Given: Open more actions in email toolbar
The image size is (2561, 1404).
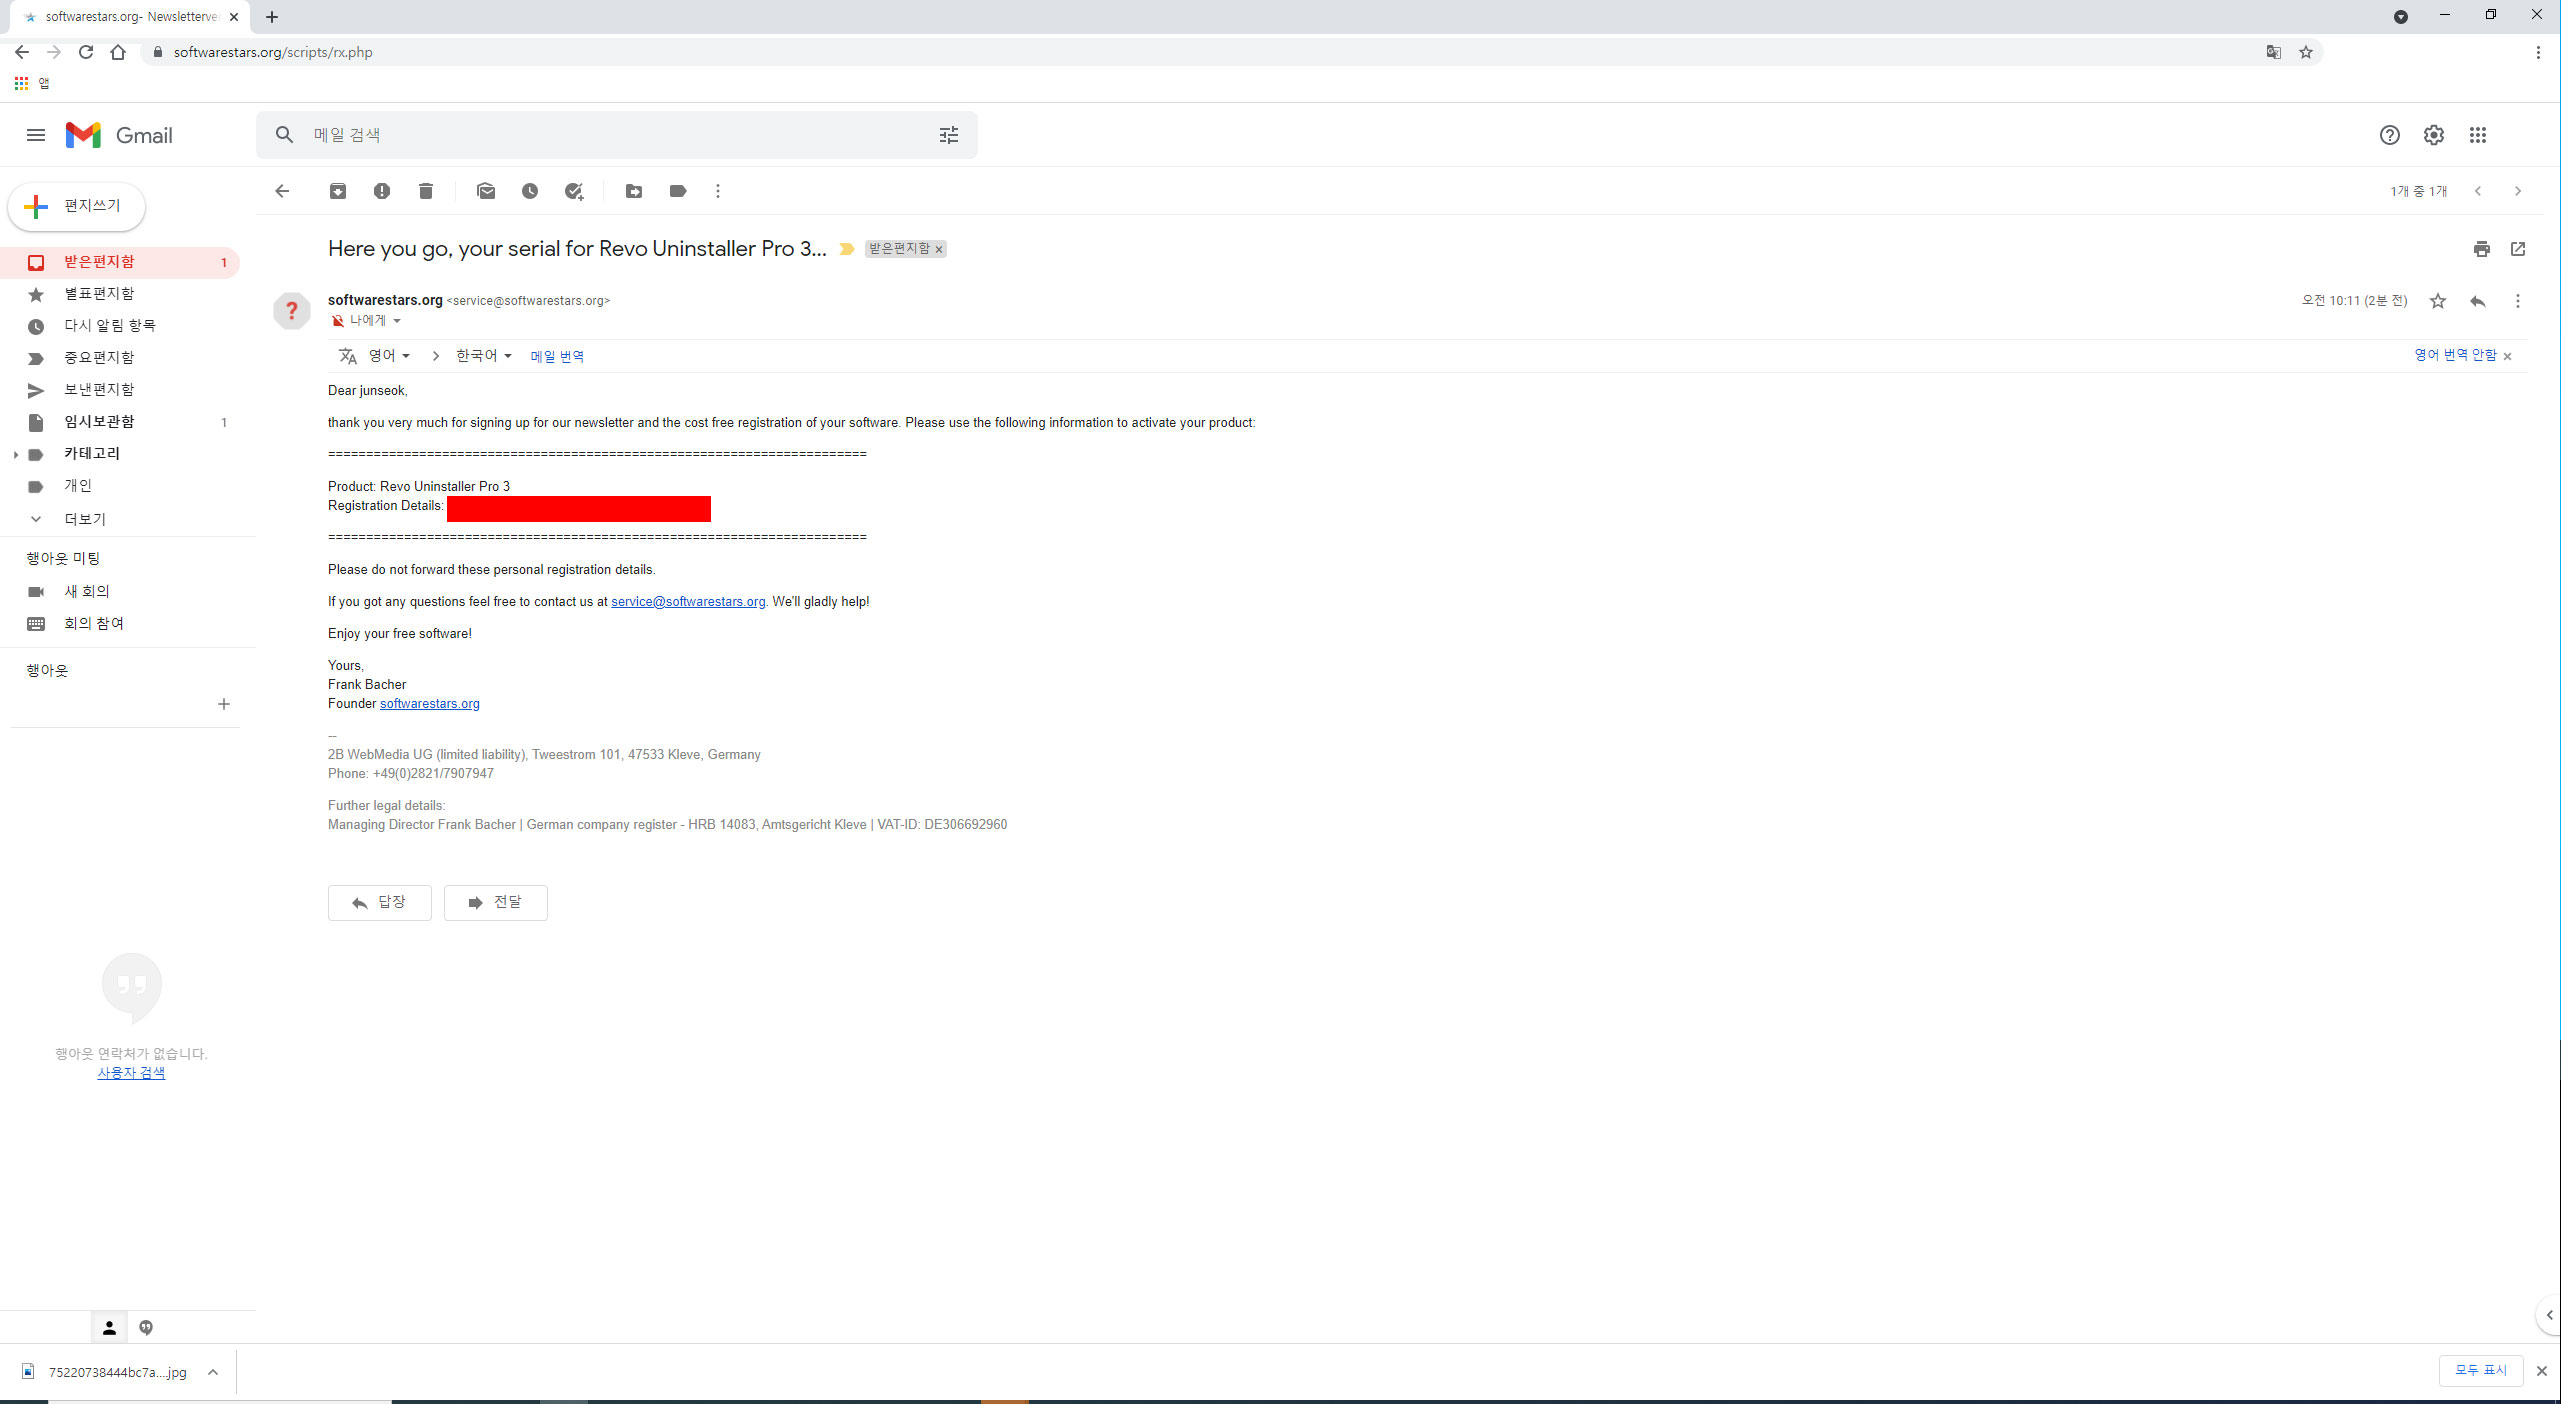Looking at the screenshot, I should click(718, 191).
